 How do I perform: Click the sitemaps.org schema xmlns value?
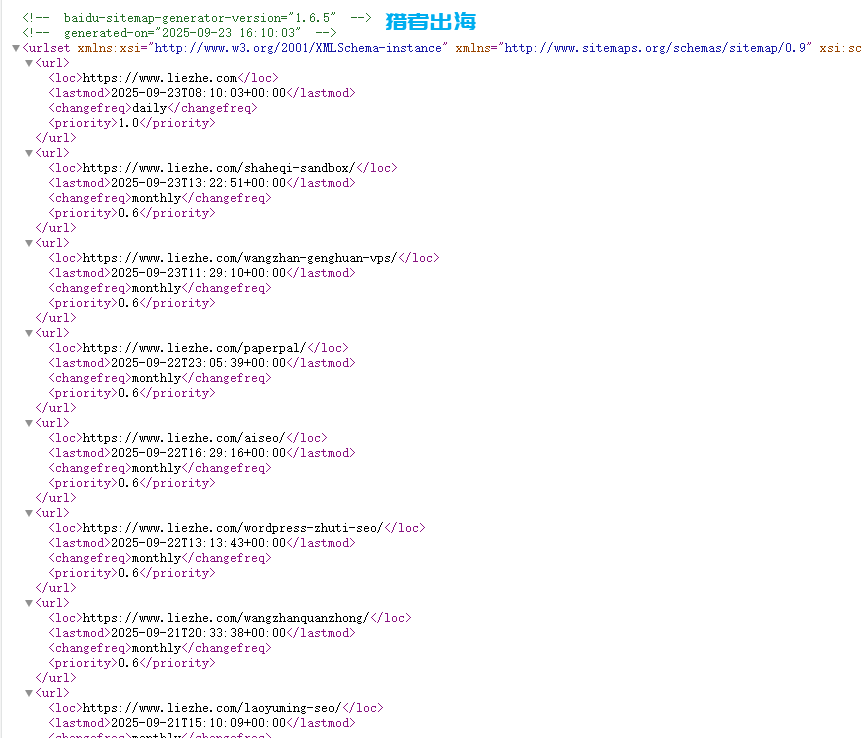[655, 48]
